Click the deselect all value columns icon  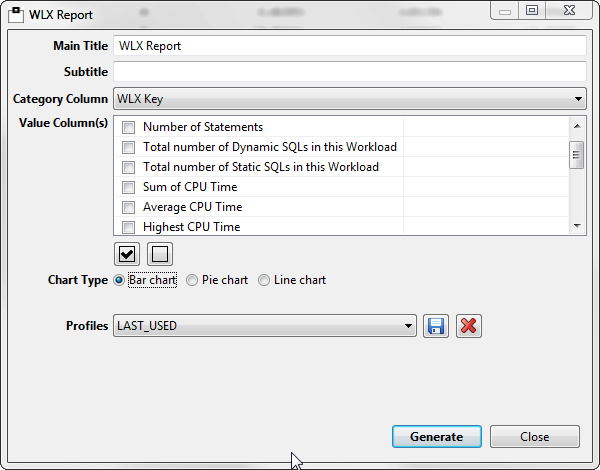coord(161,253)
